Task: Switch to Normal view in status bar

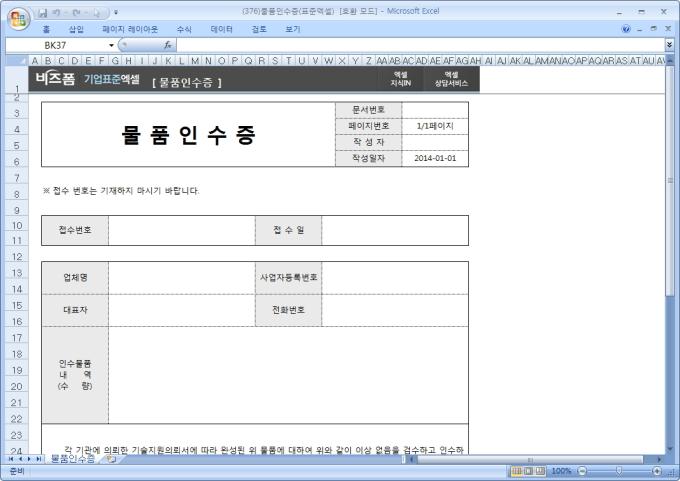Action: (x=517, y=470)
